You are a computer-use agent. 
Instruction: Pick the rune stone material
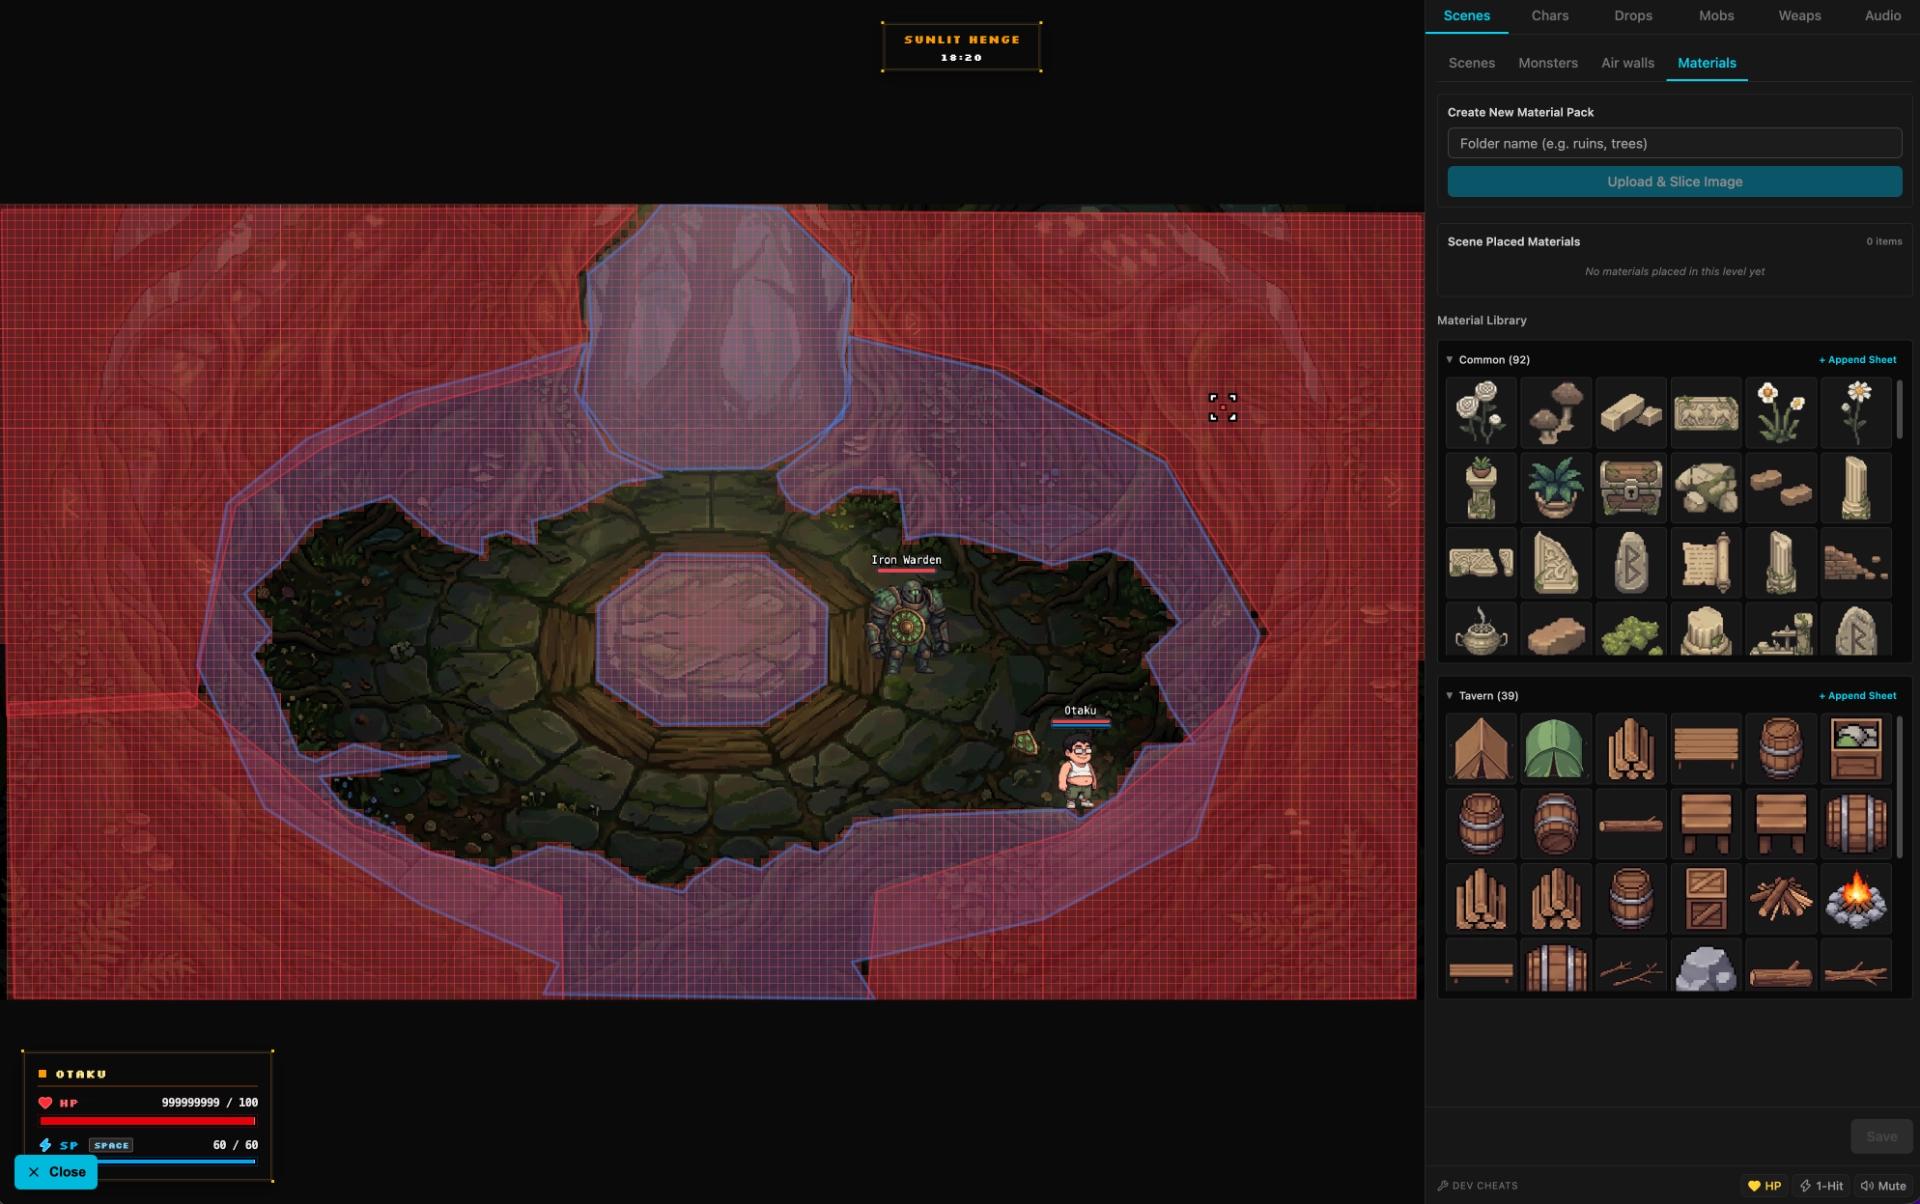(x=1631, y=562)
